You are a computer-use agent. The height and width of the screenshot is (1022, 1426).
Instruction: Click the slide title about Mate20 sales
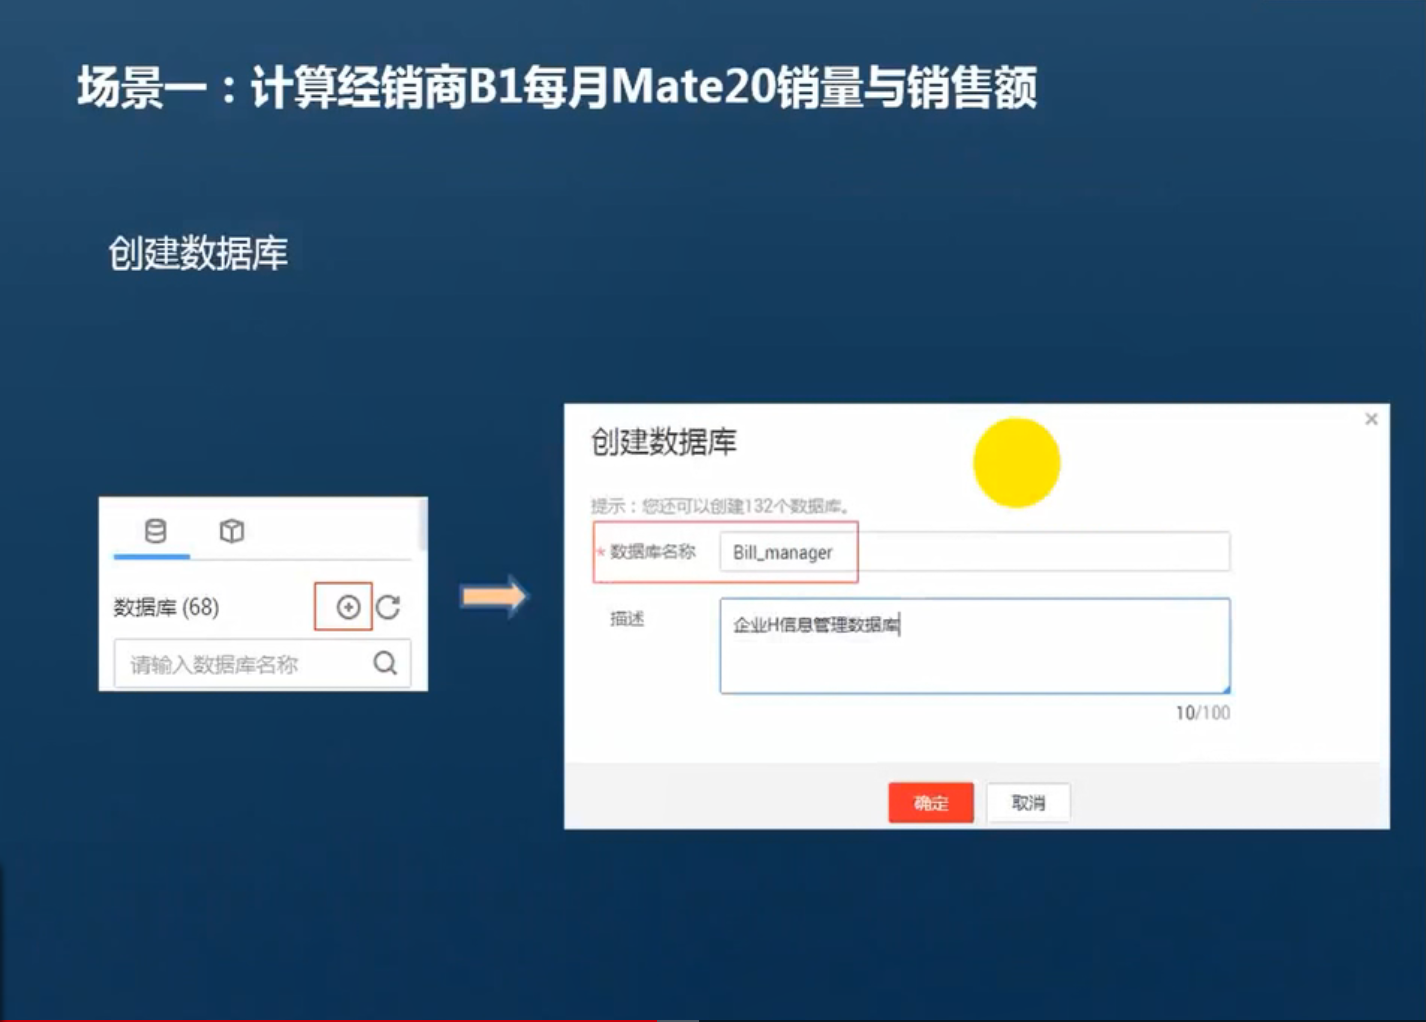[557, 87]
